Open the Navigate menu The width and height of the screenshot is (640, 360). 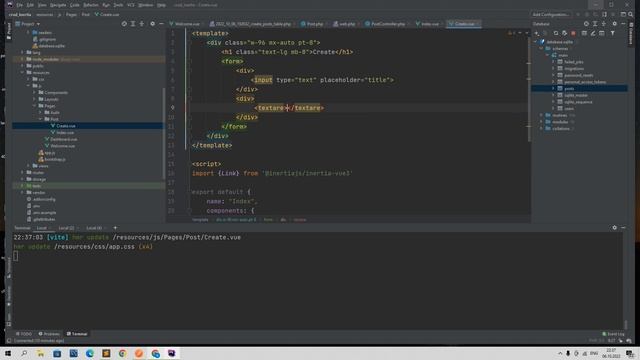coord(58,5)
